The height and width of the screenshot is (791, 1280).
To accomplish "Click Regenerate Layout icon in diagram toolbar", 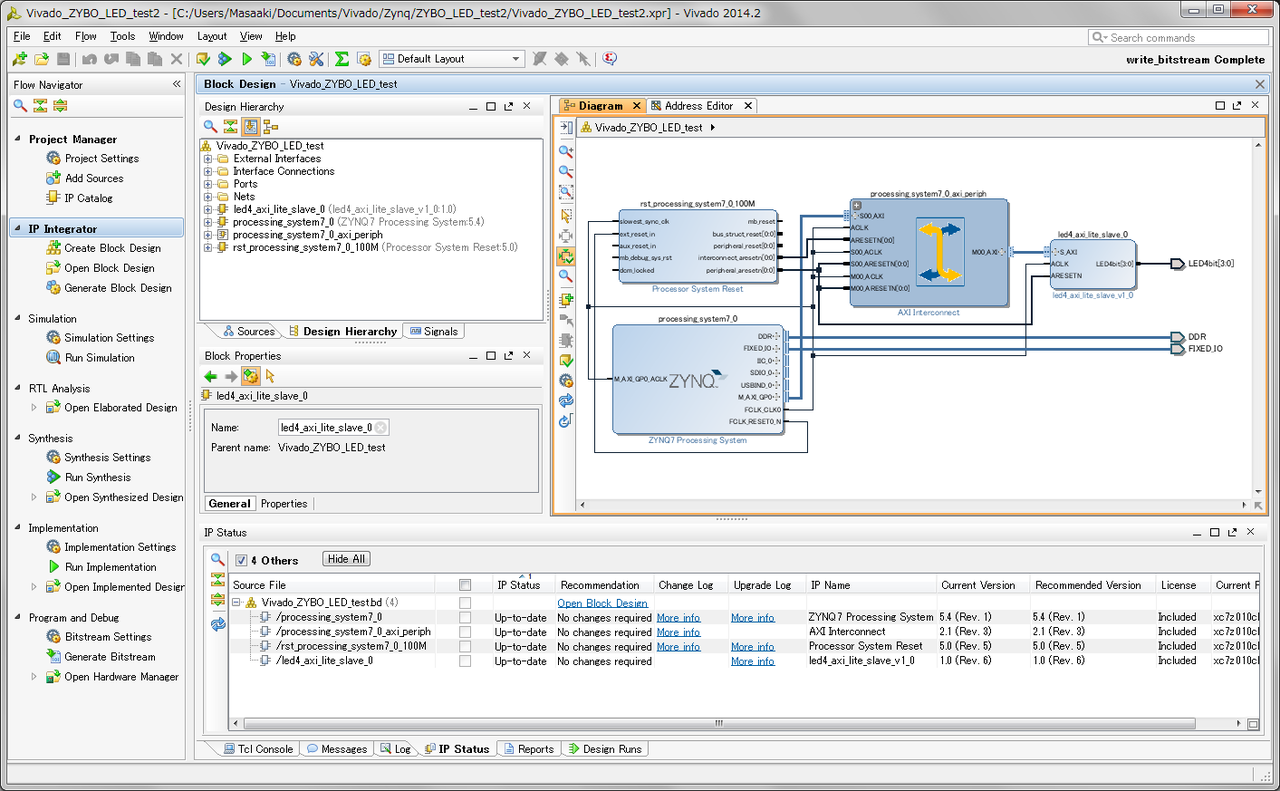I will click(x=566, y=400).
